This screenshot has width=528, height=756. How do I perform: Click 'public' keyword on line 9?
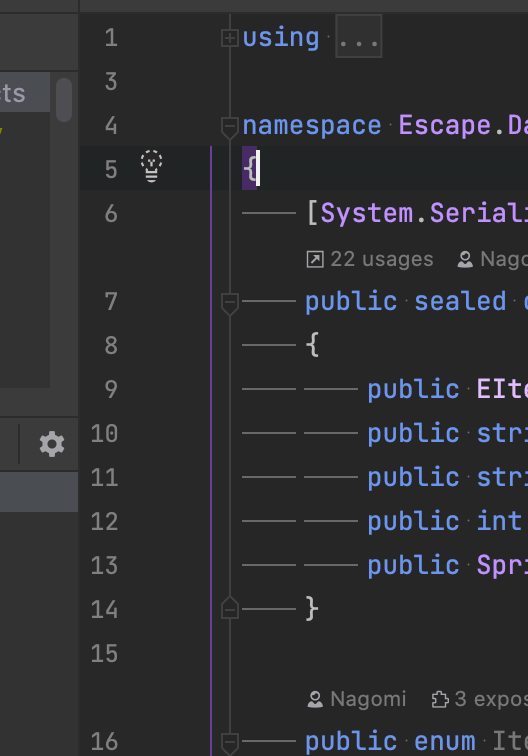[413, 390]
